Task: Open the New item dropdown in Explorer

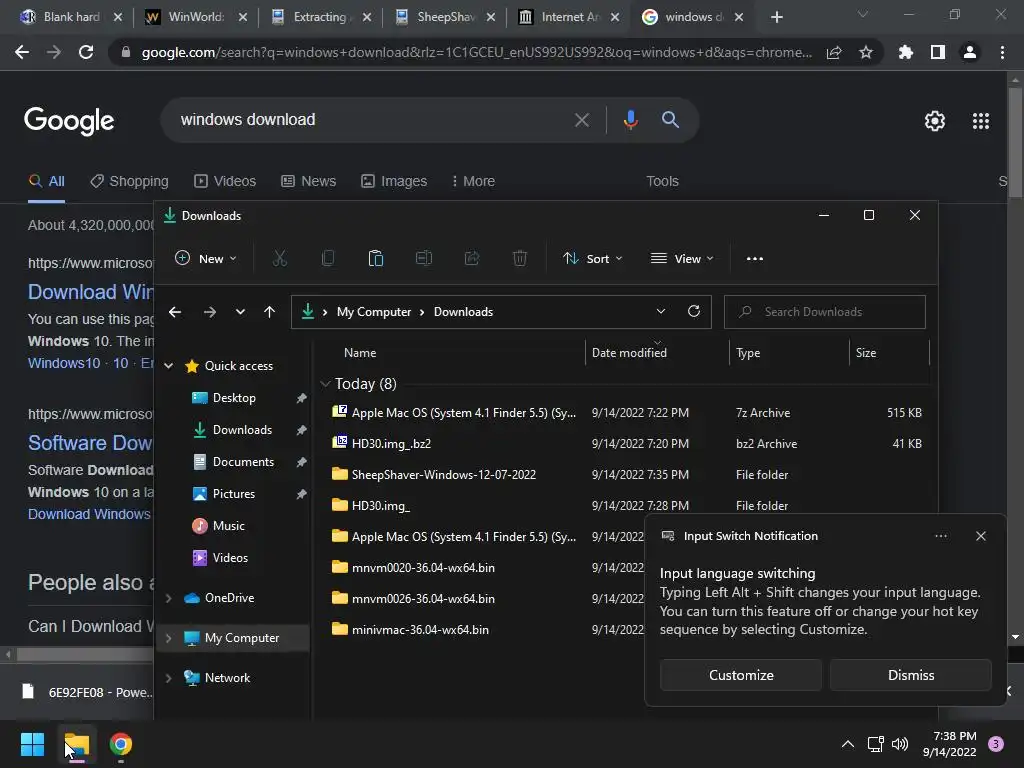Action: coord(206,259)
